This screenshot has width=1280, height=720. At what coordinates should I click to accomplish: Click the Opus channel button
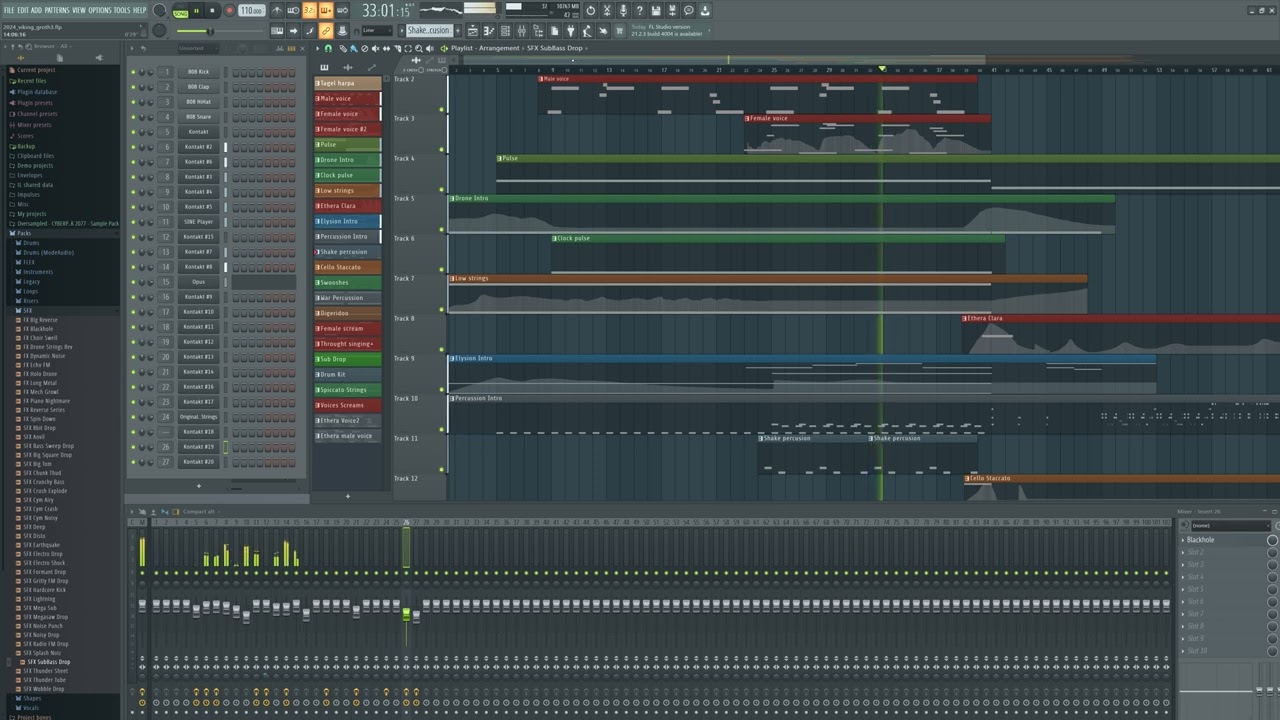198,282
